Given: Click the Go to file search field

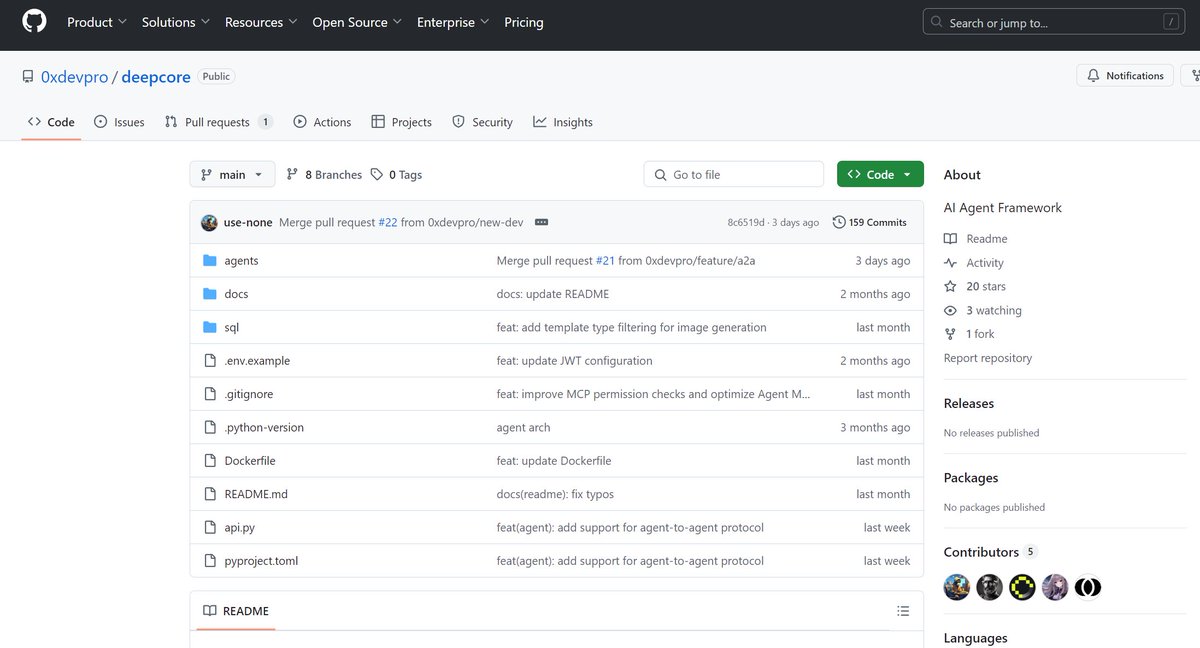Looking at the screenshot, I should coord(734,174).
